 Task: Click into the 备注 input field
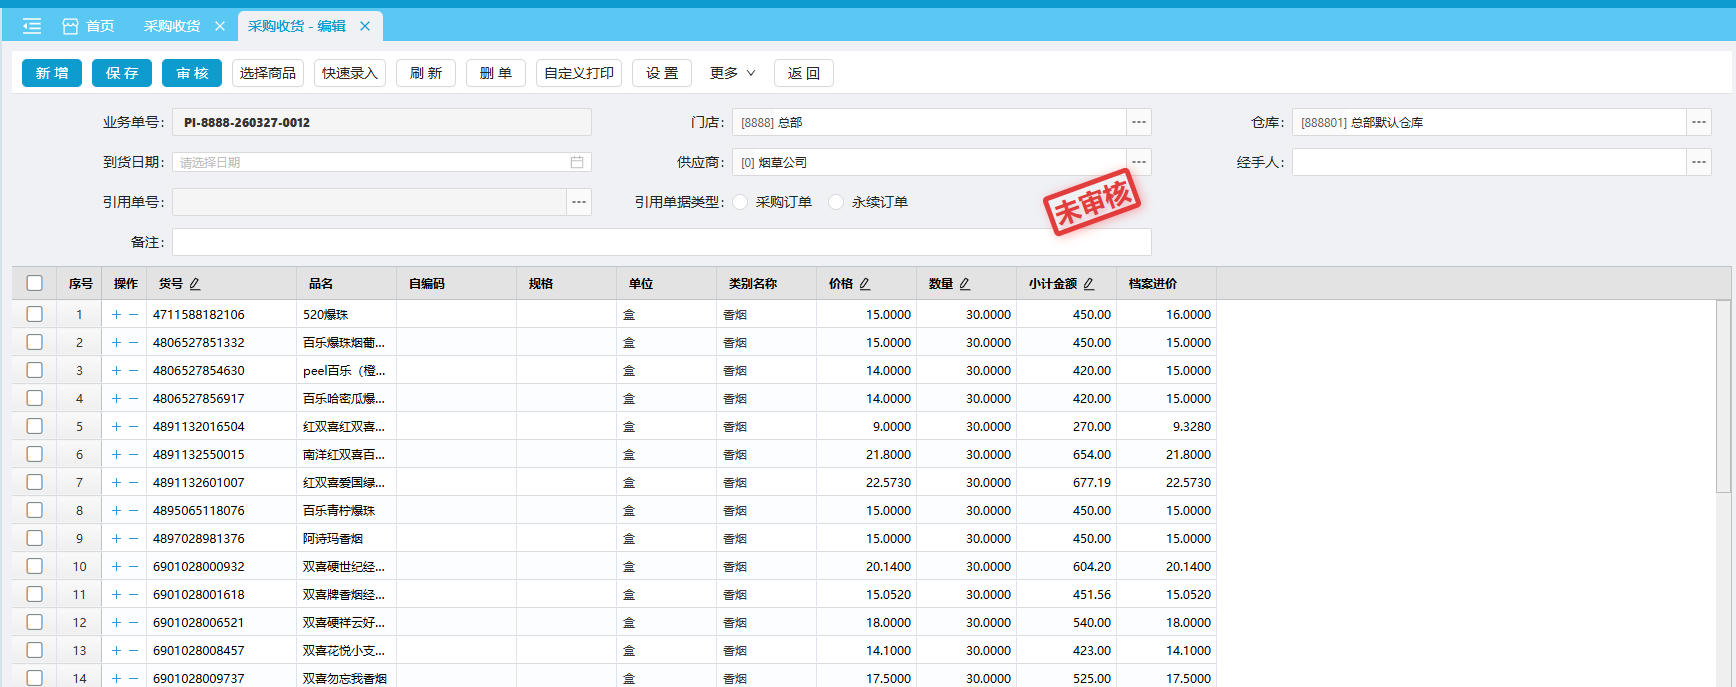pyautogui.click(x=660, y=242)
